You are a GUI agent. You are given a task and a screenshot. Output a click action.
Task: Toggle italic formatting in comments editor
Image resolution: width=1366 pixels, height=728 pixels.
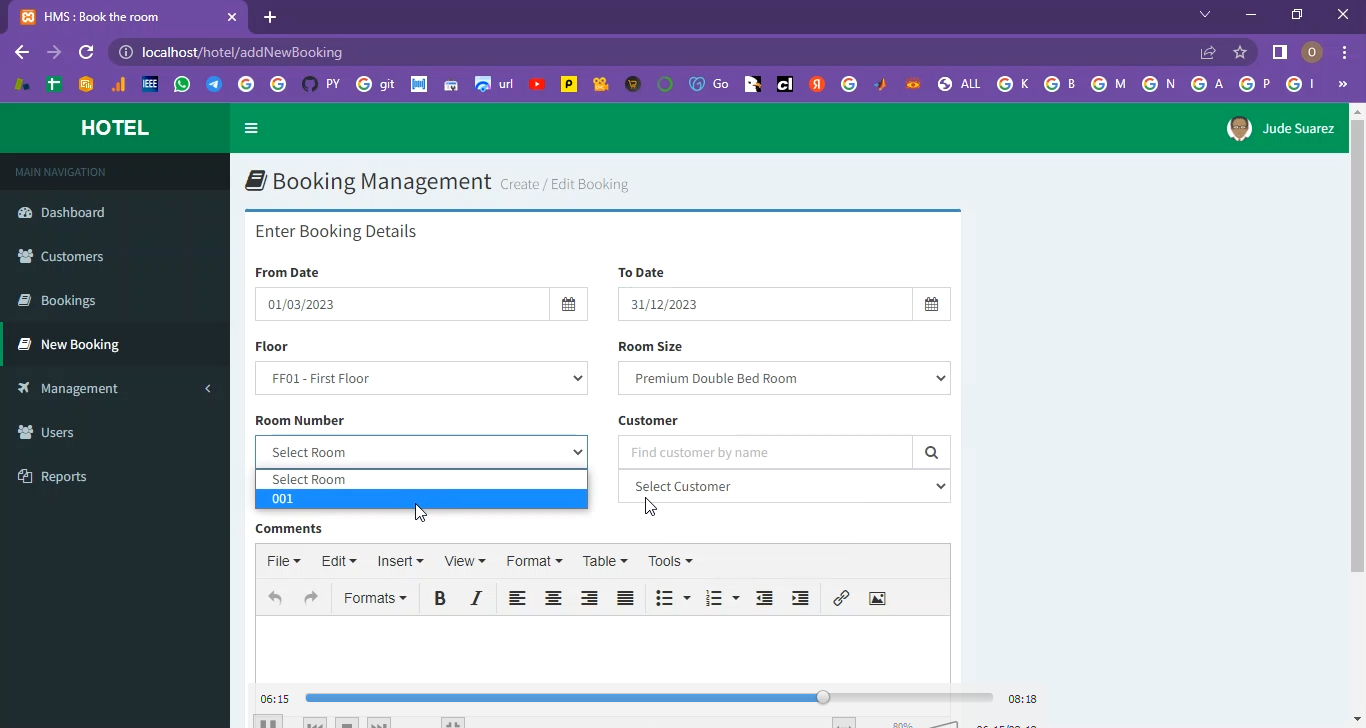click(x=476, y=598)
